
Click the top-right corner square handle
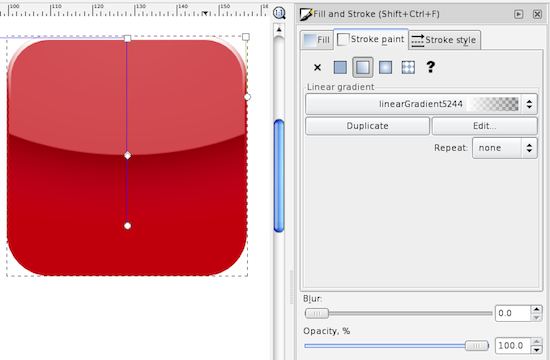pyautogui.click(x=246, y=37)
